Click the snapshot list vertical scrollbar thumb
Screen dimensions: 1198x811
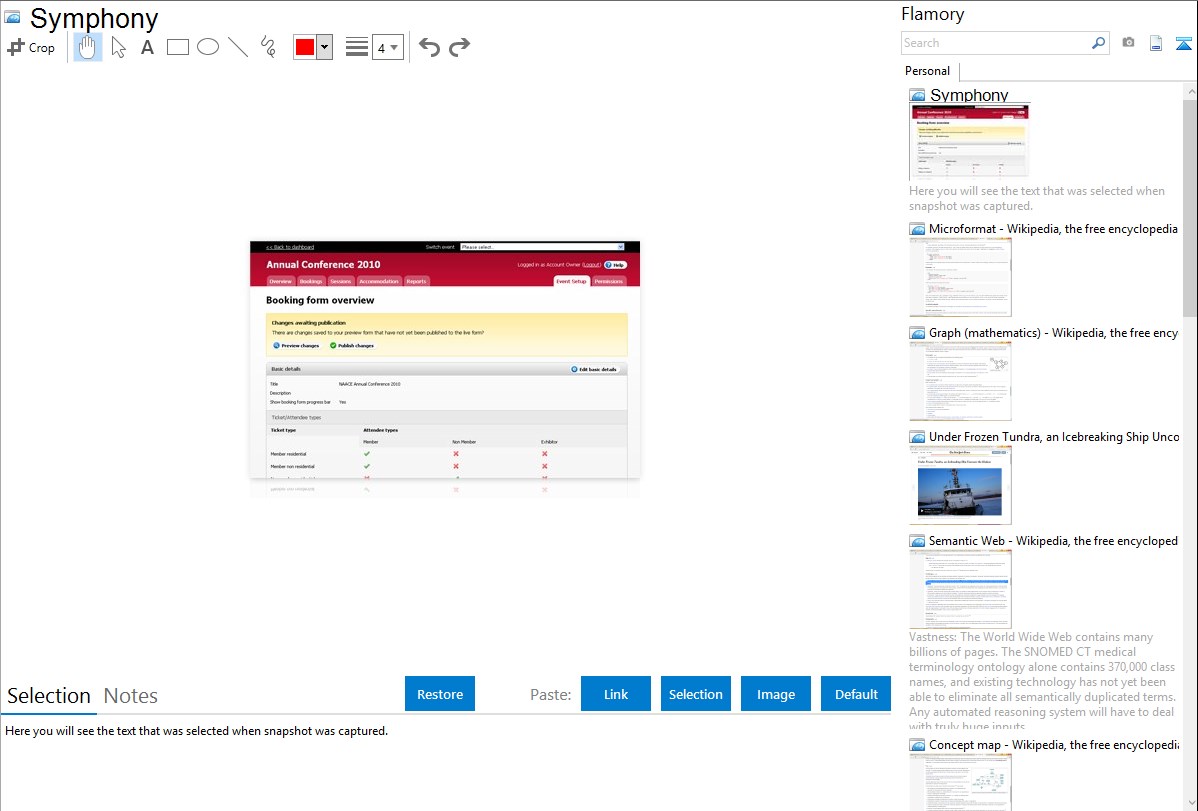pyautogui.click(x=1190, y=207)
